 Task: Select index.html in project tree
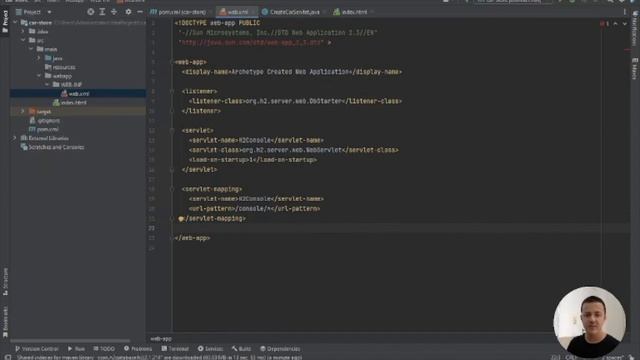[x=74, y=103]
